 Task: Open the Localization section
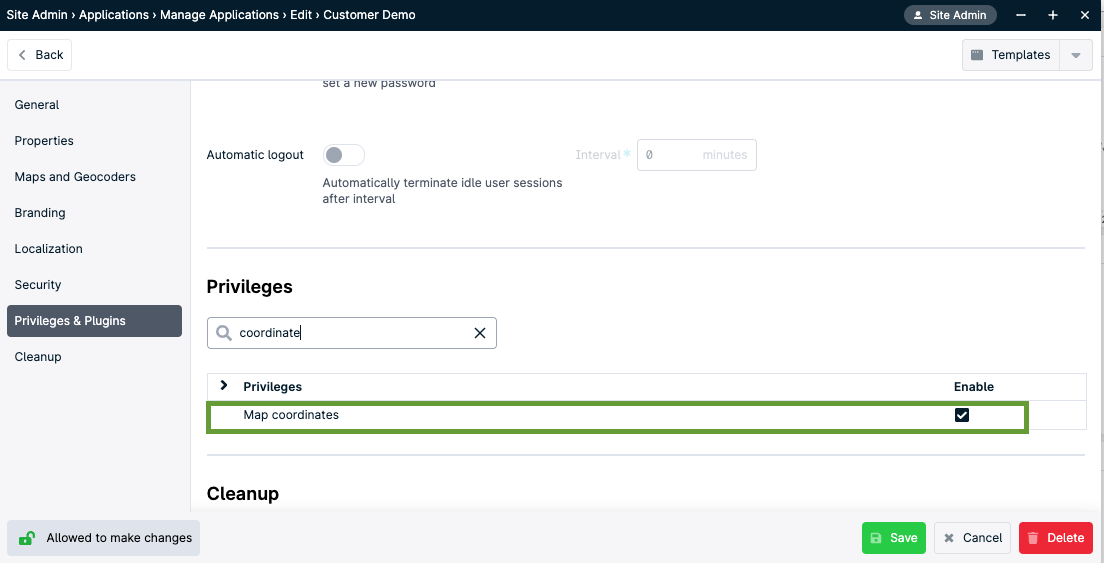point(48,248)
